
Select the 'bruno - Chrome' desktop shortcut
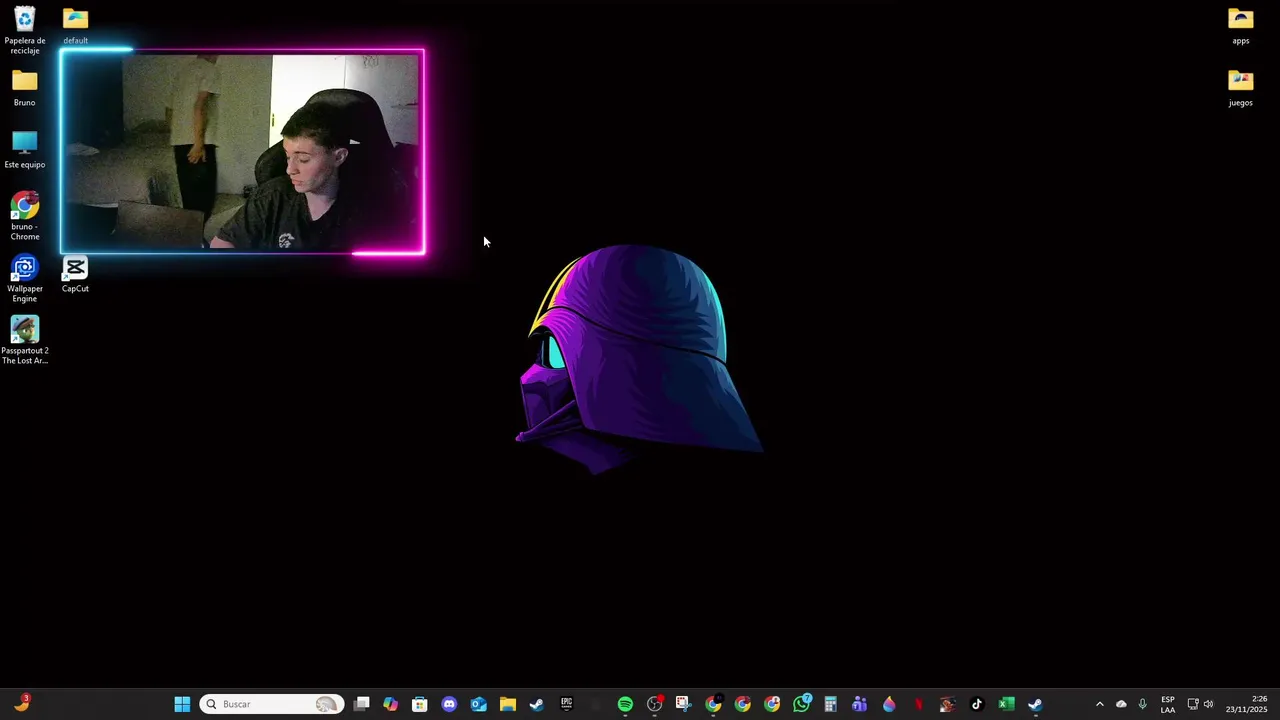[x=25, y=217]
